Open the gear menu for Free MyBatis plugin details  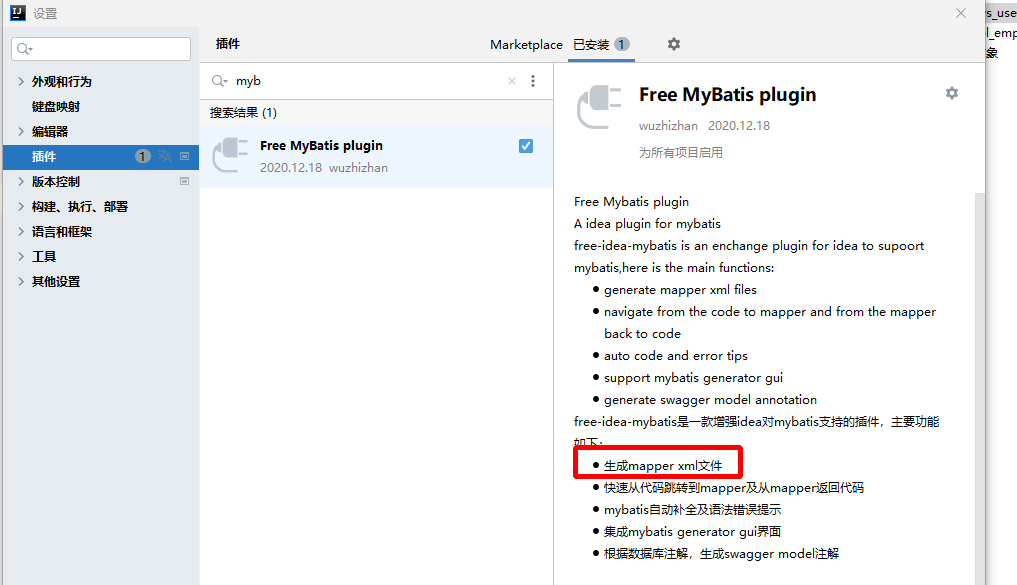point(951,93)
